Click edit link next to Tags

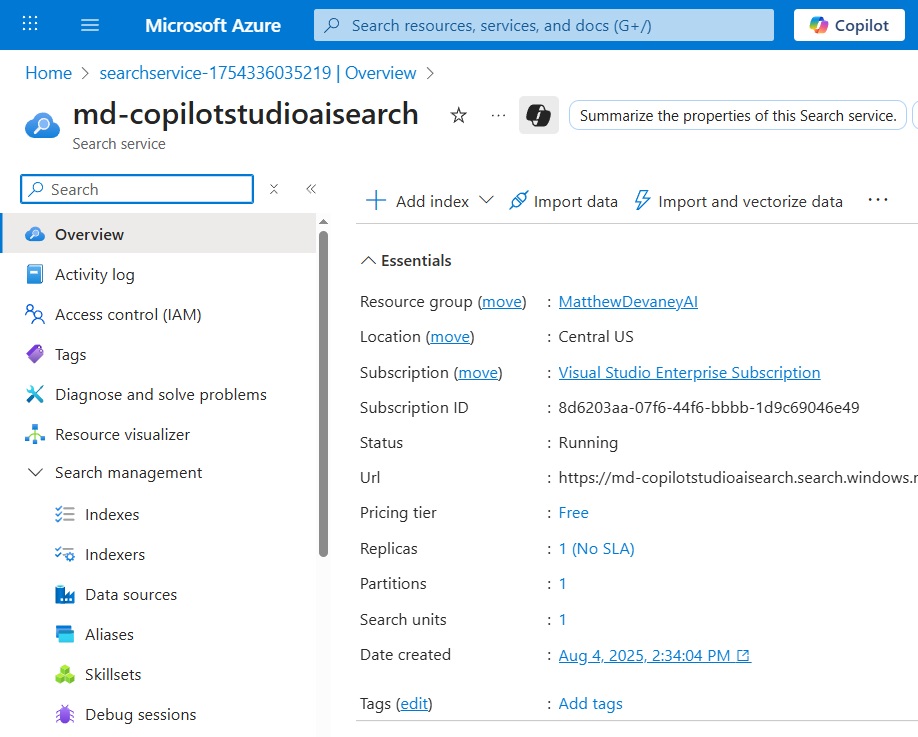click(414, 704)
